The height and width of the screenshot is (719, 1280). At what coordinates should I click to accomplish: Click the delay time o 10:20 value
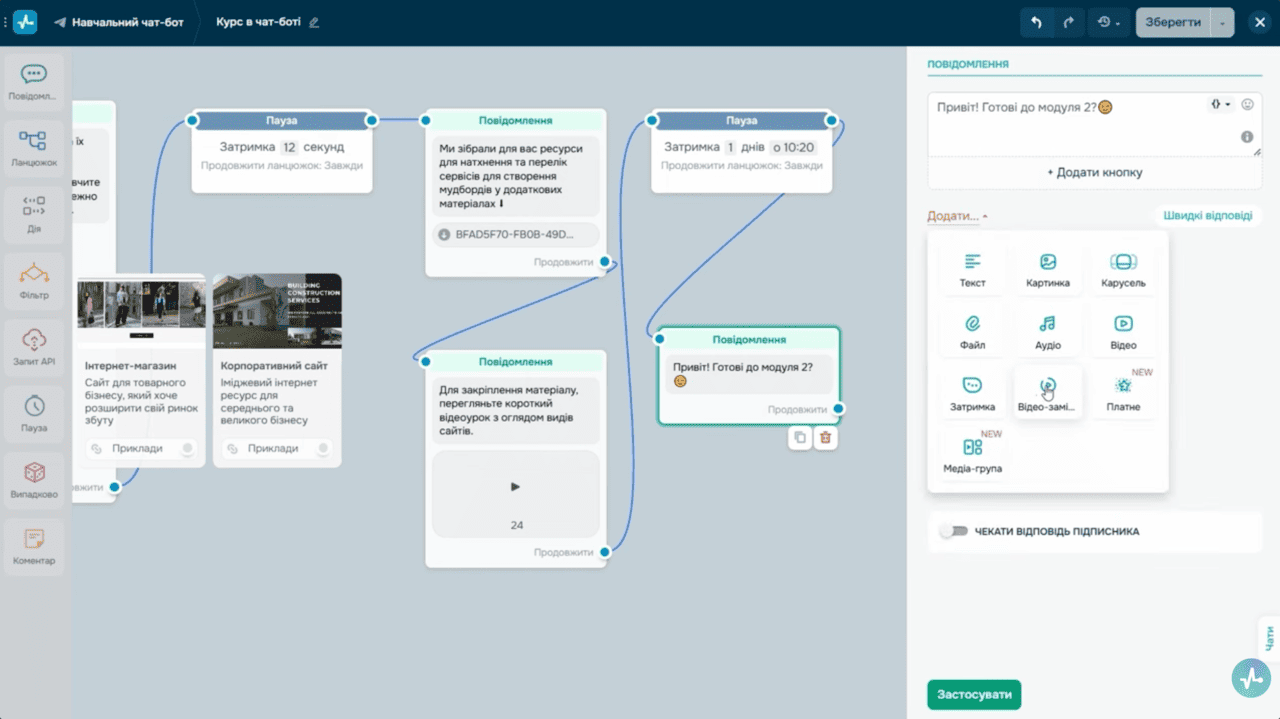point(793,147)
